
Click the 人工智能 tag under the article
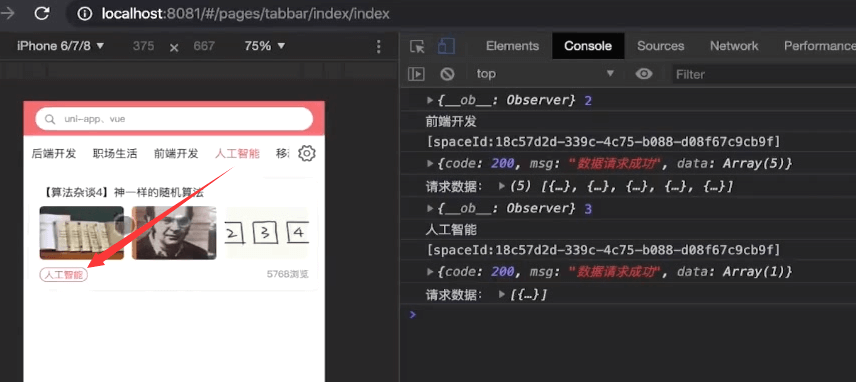coord(64,275)
